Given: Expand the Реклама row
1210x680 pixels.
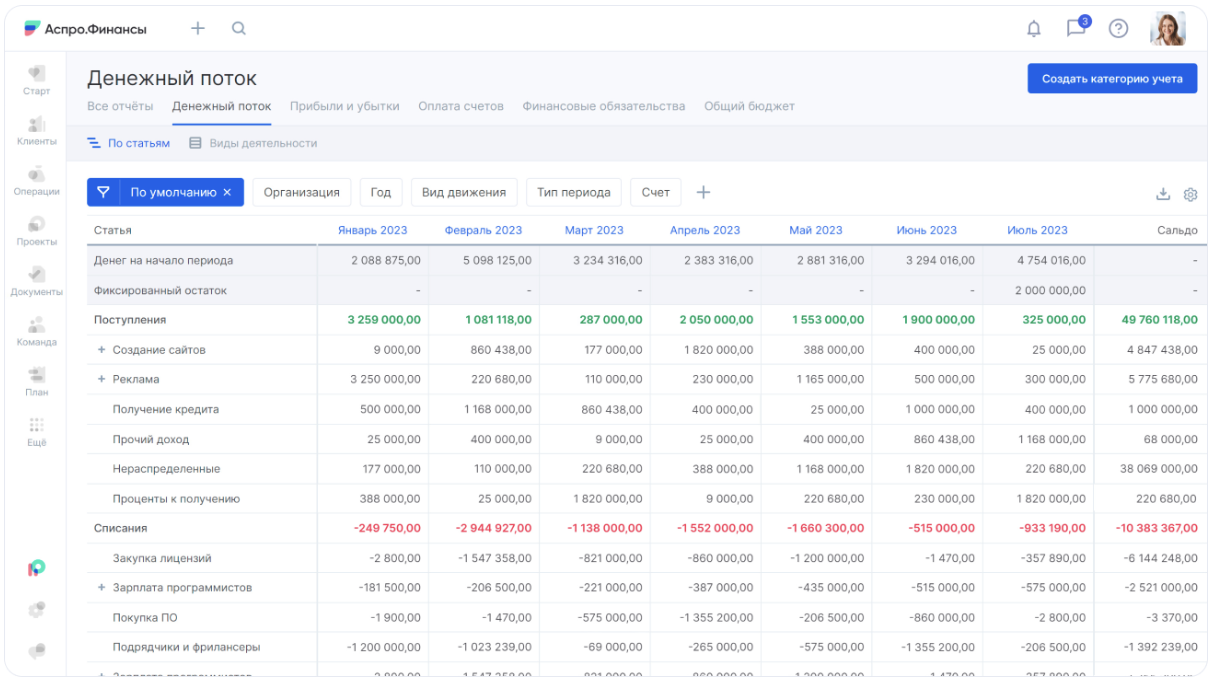Looking at the screenshot, I should 101,380.
